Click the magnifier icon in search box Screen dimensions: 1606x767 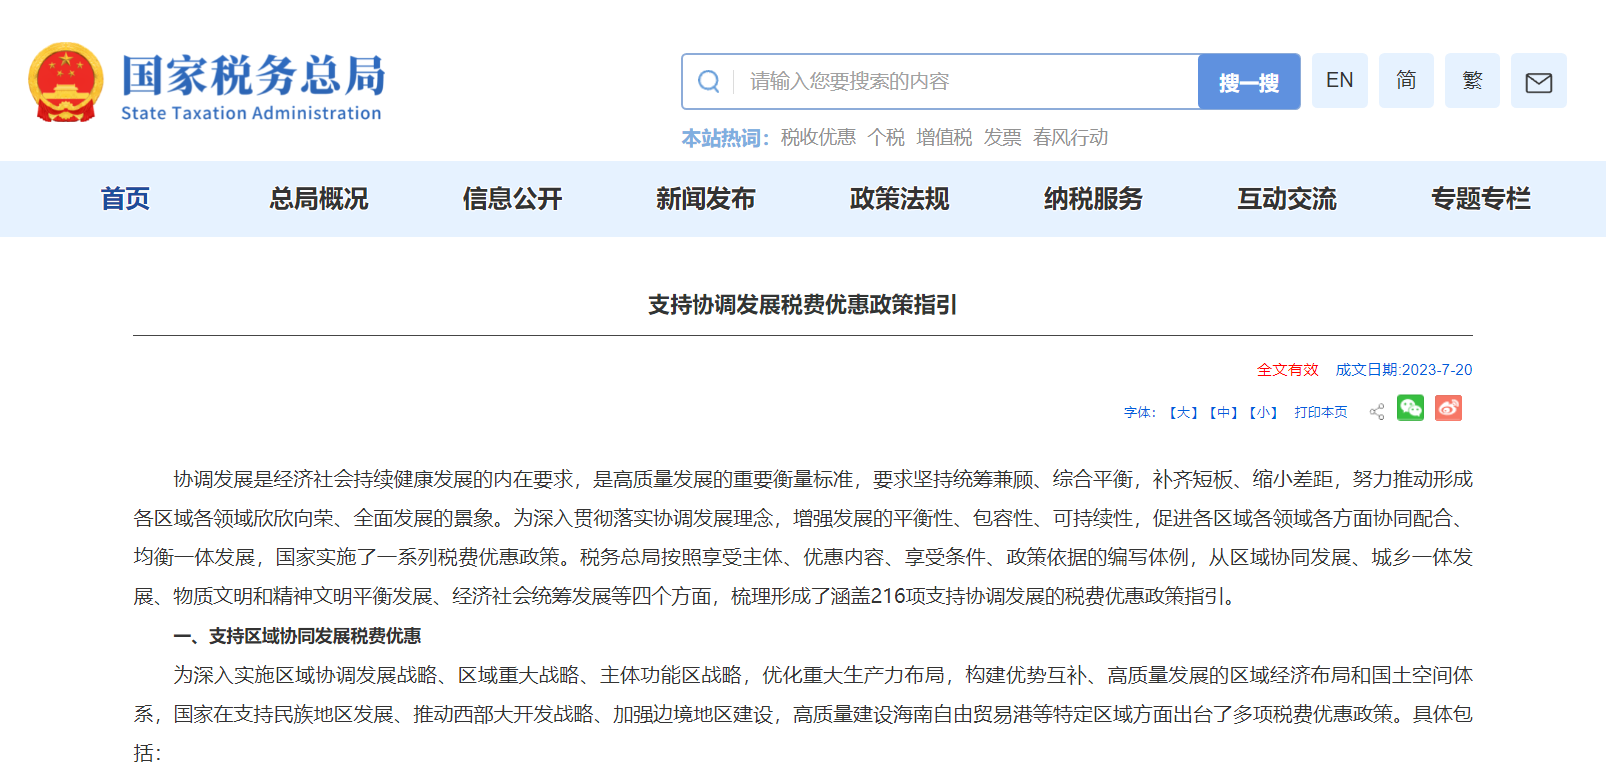click(x=709, y=81)
